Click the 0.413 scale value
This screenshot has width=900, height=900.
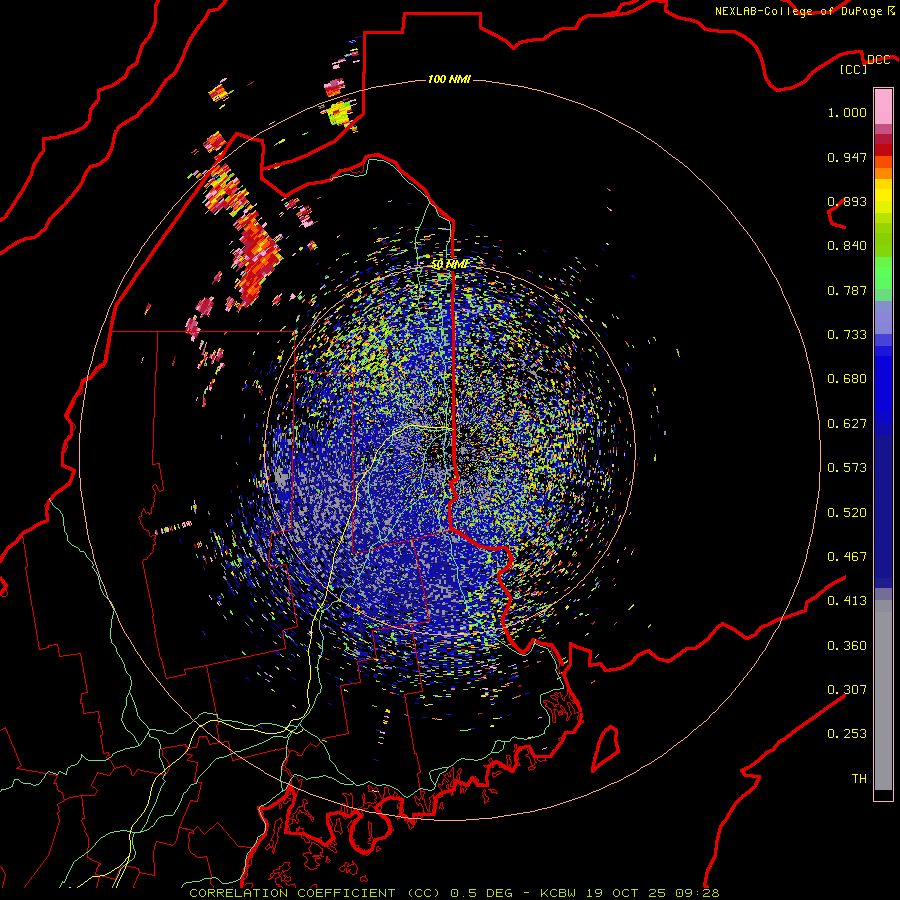847,601
